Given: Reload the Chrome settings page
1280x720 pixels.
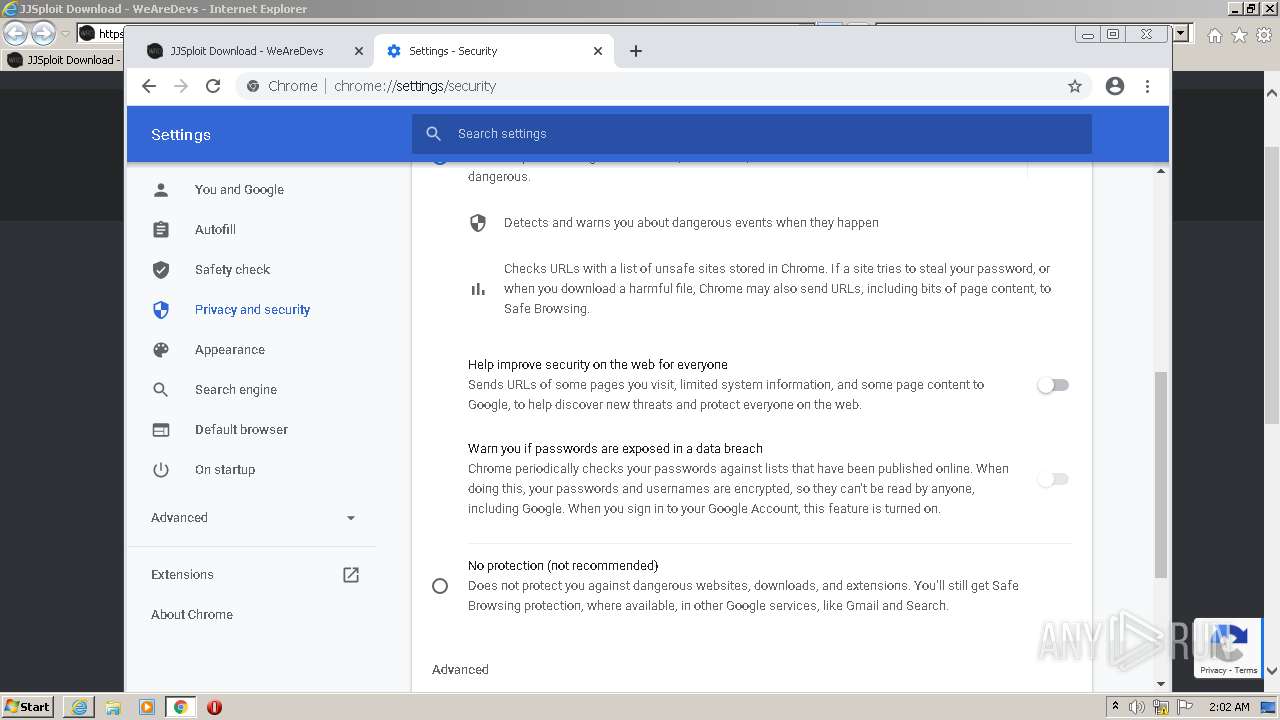Looking at the screenshot, I should click(213, 86).
